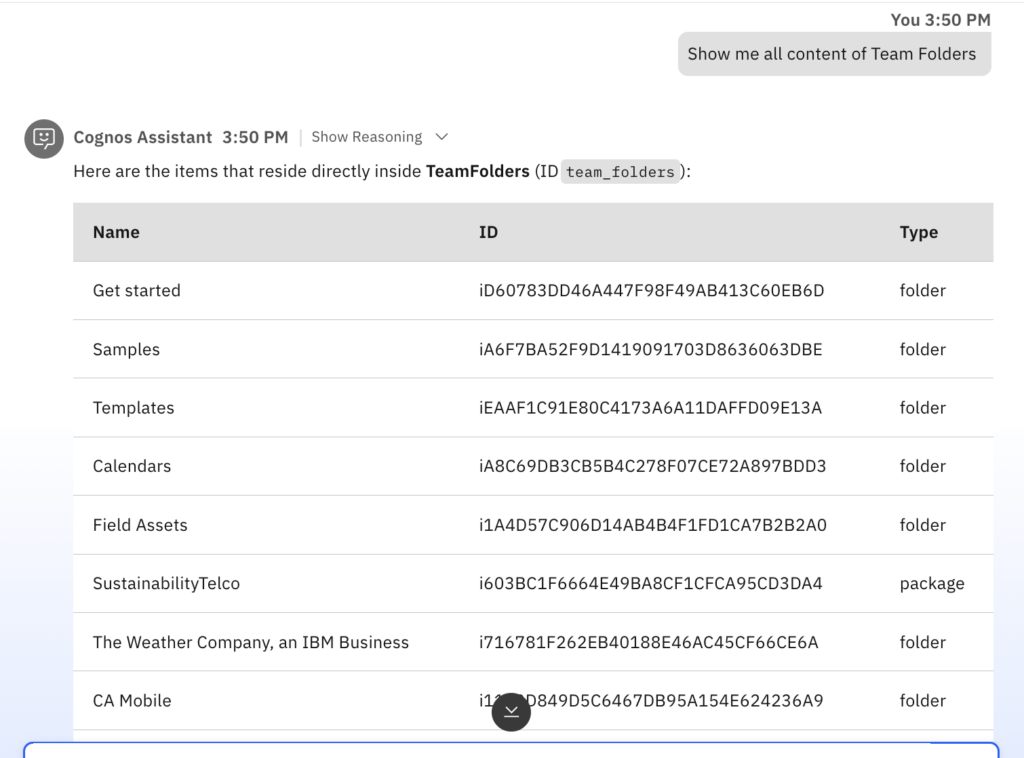Click the user message bubble

click(x=834, y=54)
